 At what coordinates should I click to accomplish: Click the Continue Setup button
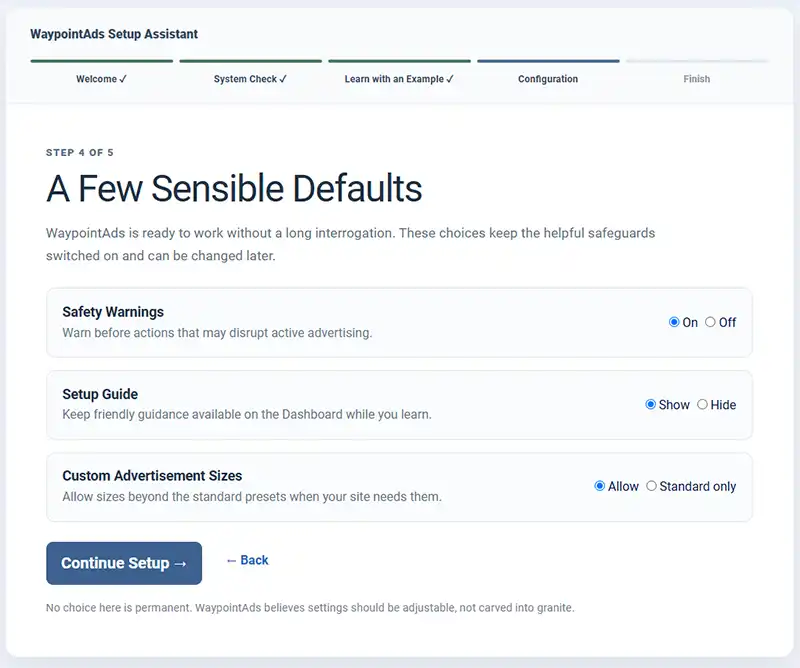coord(124,563)
